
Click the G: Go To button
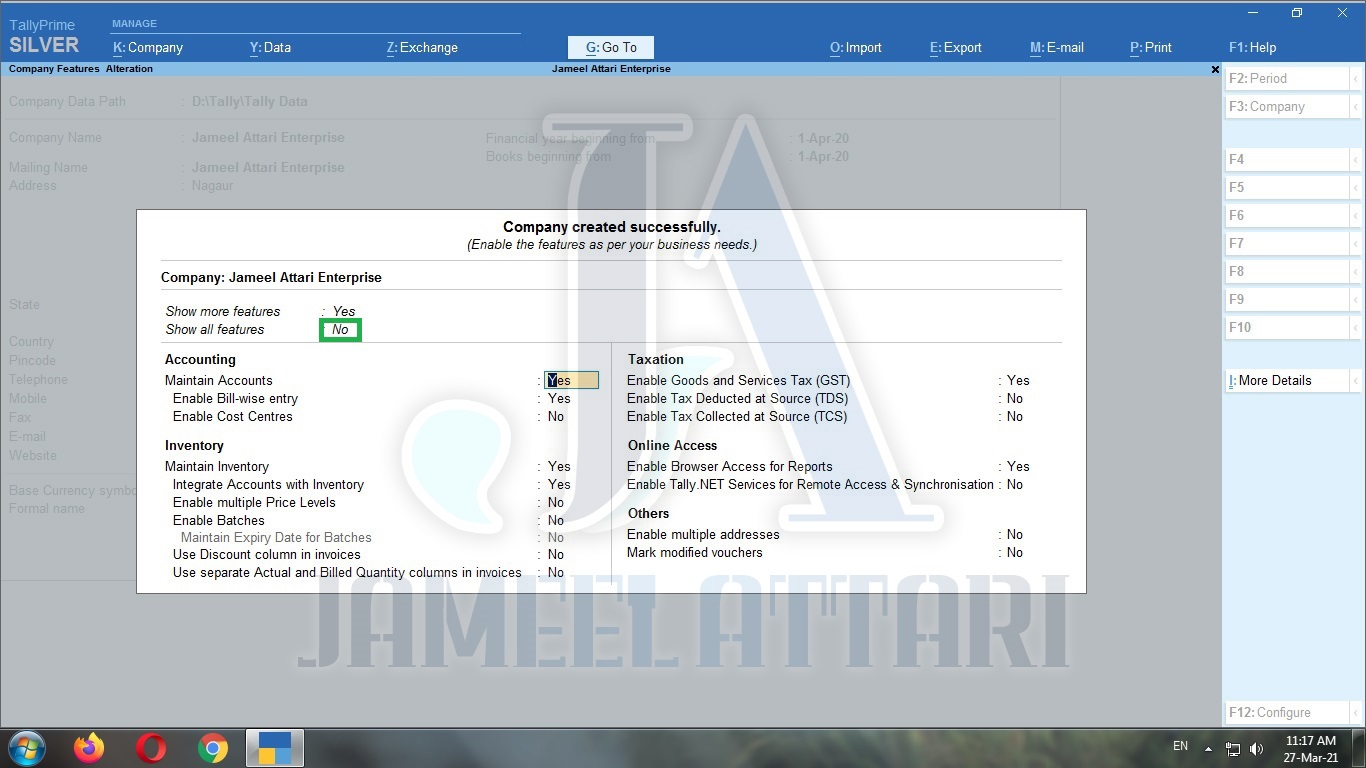coord(610,47)
